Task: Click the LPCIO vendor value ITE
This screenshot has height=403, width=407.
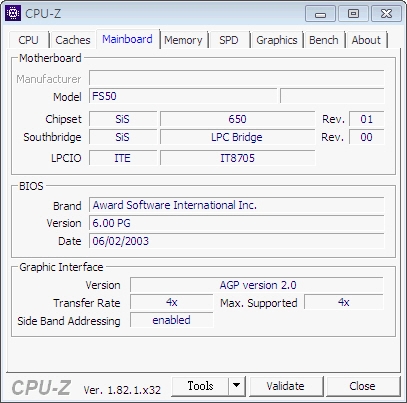Action: 123,158
